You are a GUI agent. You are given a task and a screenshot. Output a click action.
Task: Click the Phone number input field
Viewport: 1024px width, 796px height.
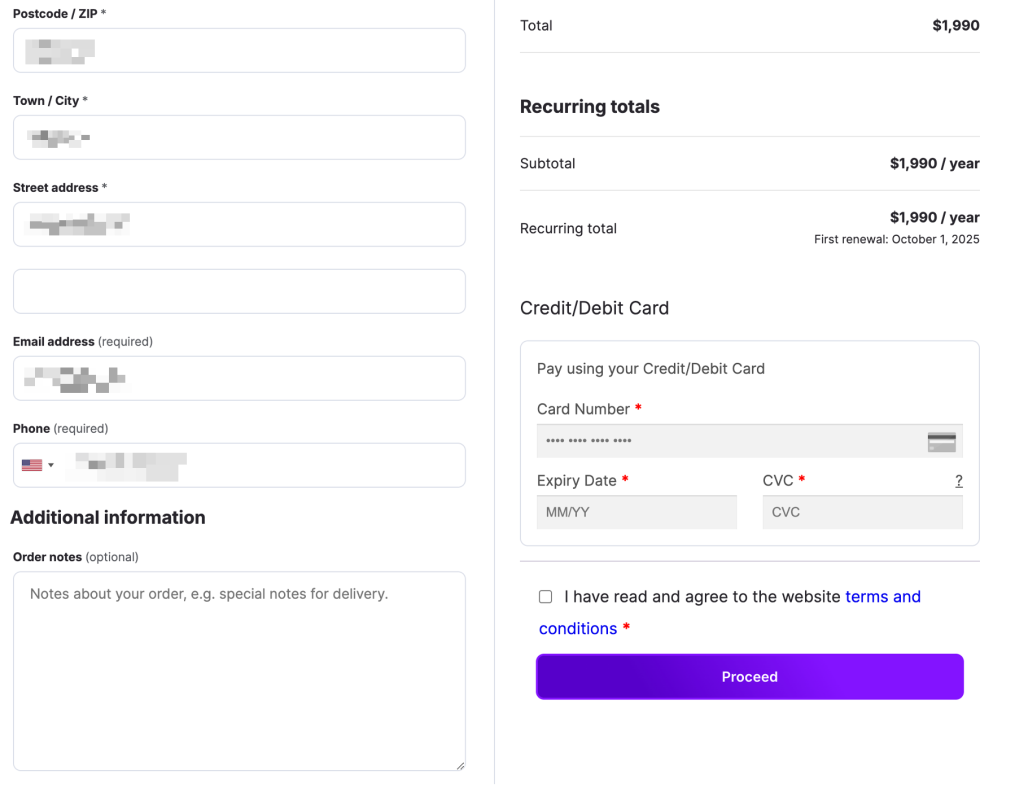(260, 465)
